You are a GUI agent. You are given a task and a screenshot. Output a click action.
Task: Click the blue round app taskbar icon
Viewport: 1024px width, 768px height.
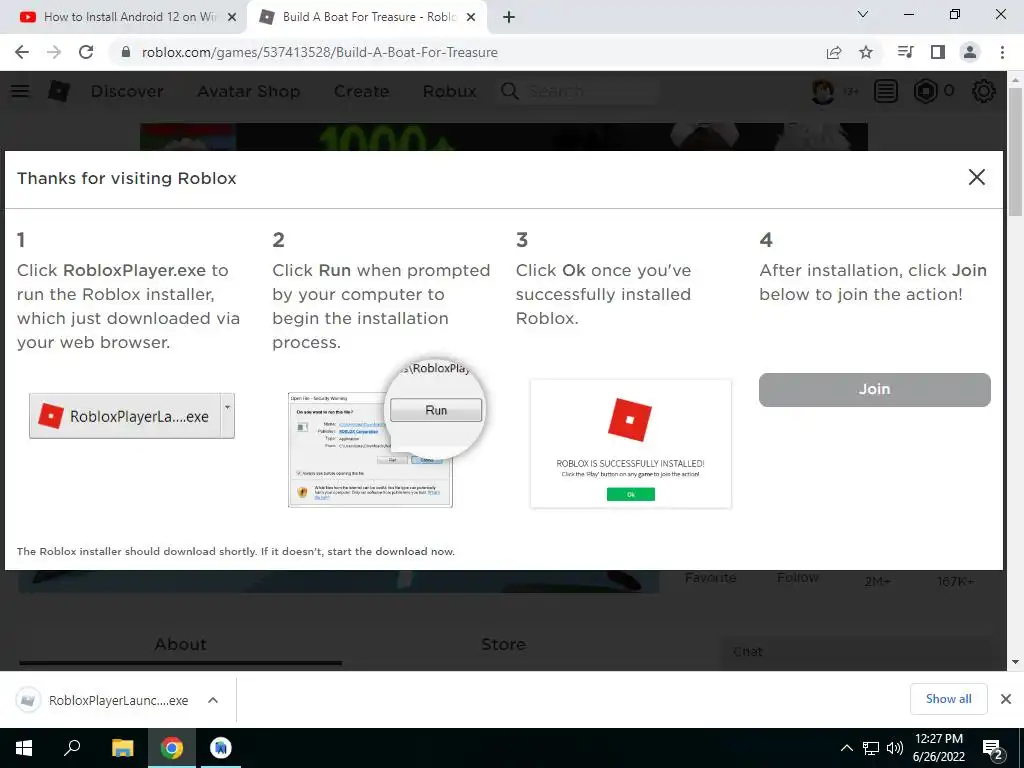[x=221, y=748]
